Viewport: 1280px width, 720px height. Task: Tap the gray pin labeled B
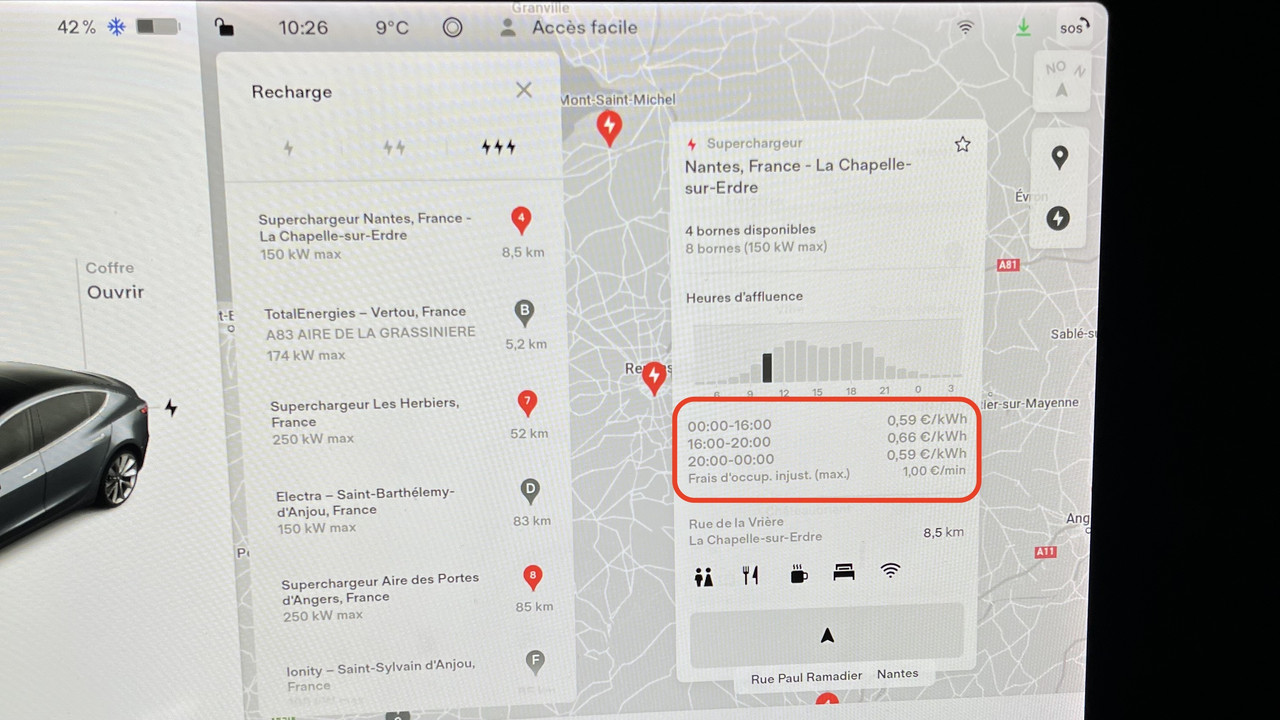pos(524,312)
